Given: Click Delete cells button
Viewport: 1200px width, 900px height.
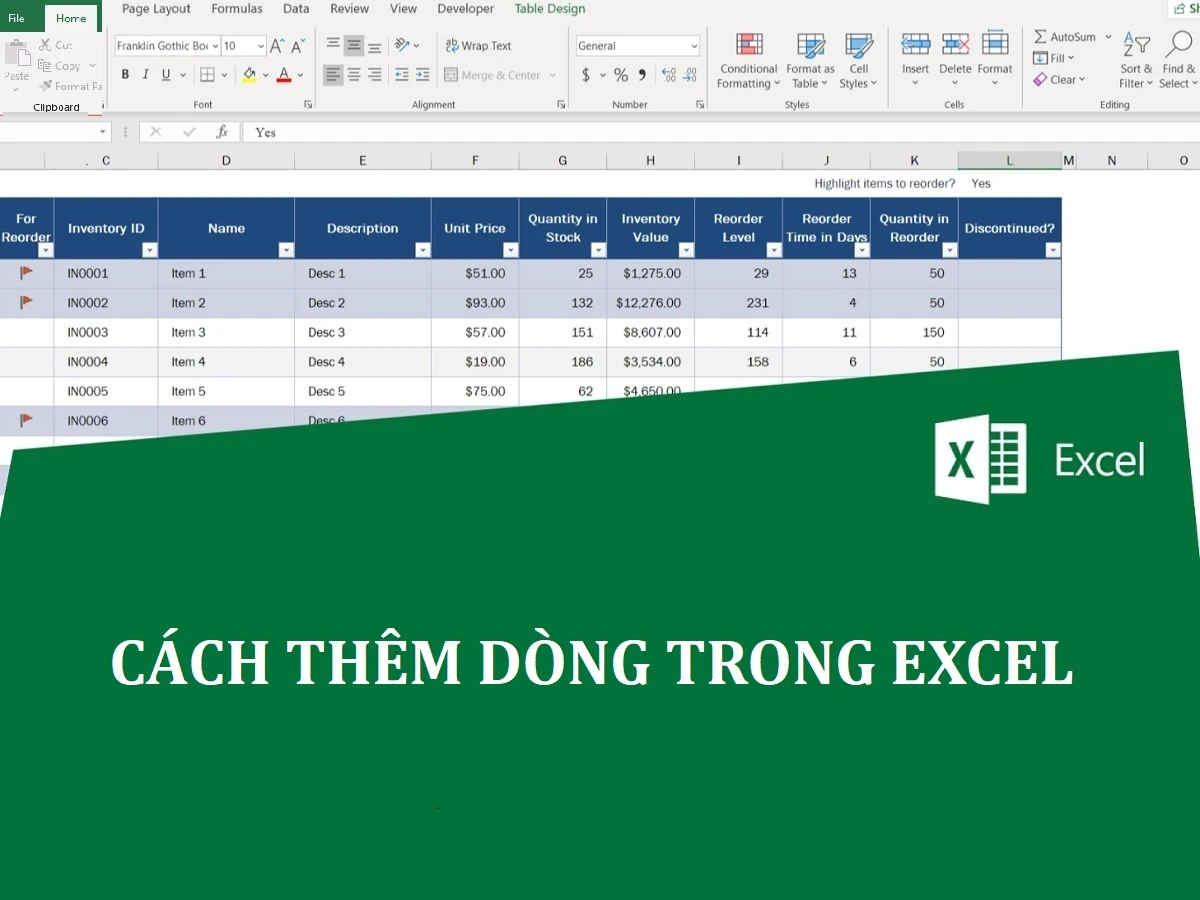Looking at the screenshot, I should [955, 61].
